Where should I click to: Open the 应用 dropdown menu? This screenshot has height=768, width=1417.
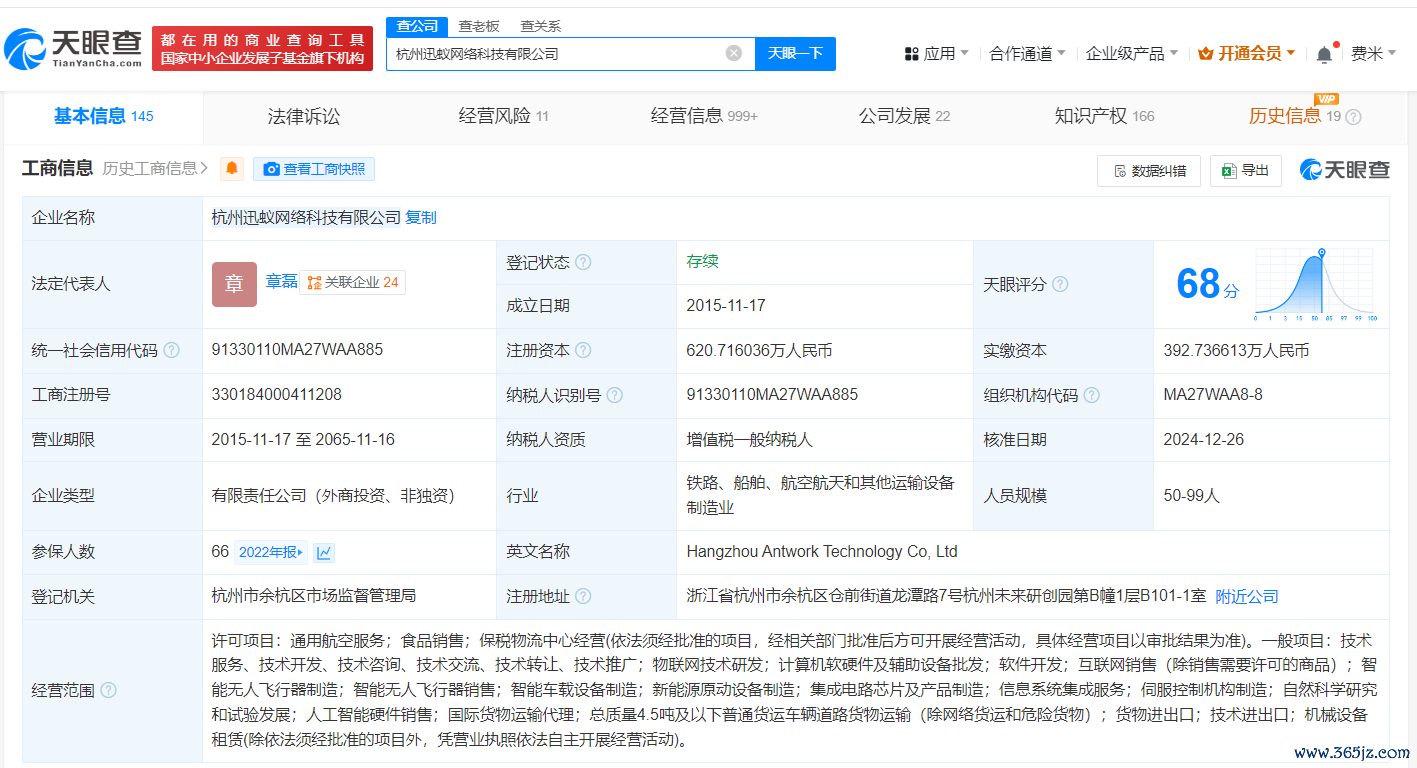[936, 54]
